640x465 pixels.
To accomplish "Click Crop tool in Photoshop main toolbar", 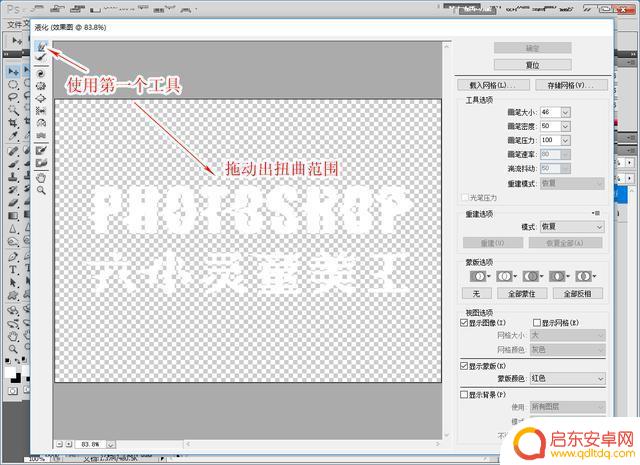I will (x=13, y=122).
